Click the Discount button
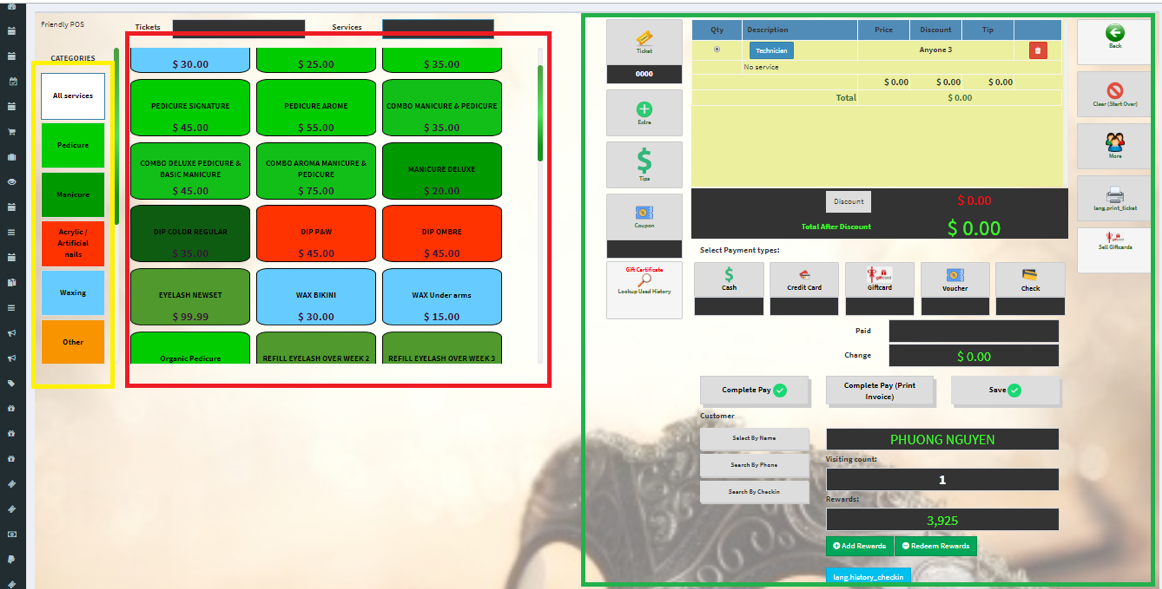Viewport: 1162px width, 589px height. coord(849,202)
